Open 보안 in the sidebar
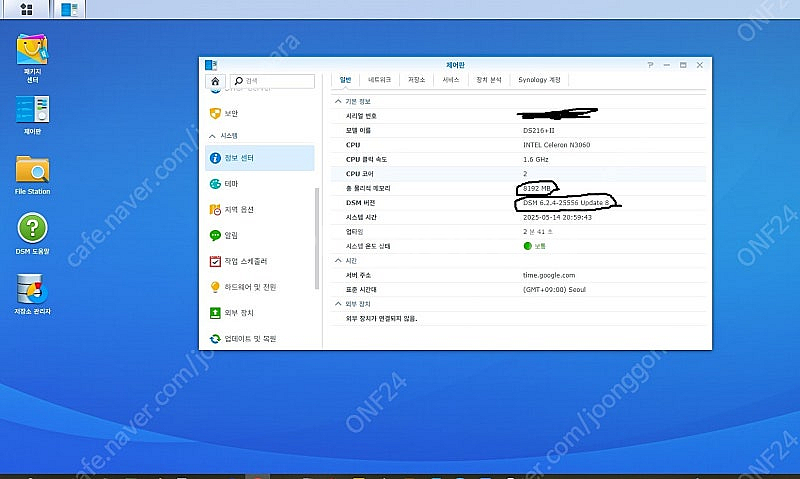This screenshot has height=479, width=800. pyautogui.click(x=260, y=113)
